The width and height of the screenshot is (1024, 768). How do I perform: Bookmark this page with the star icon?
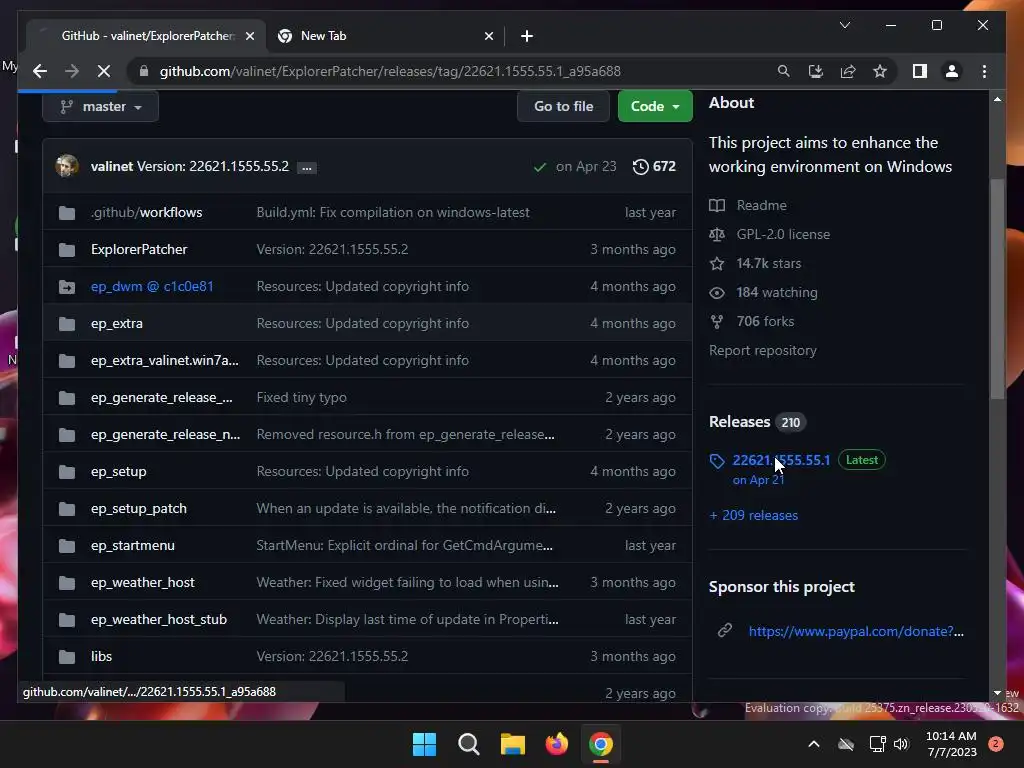click(880, 71)
